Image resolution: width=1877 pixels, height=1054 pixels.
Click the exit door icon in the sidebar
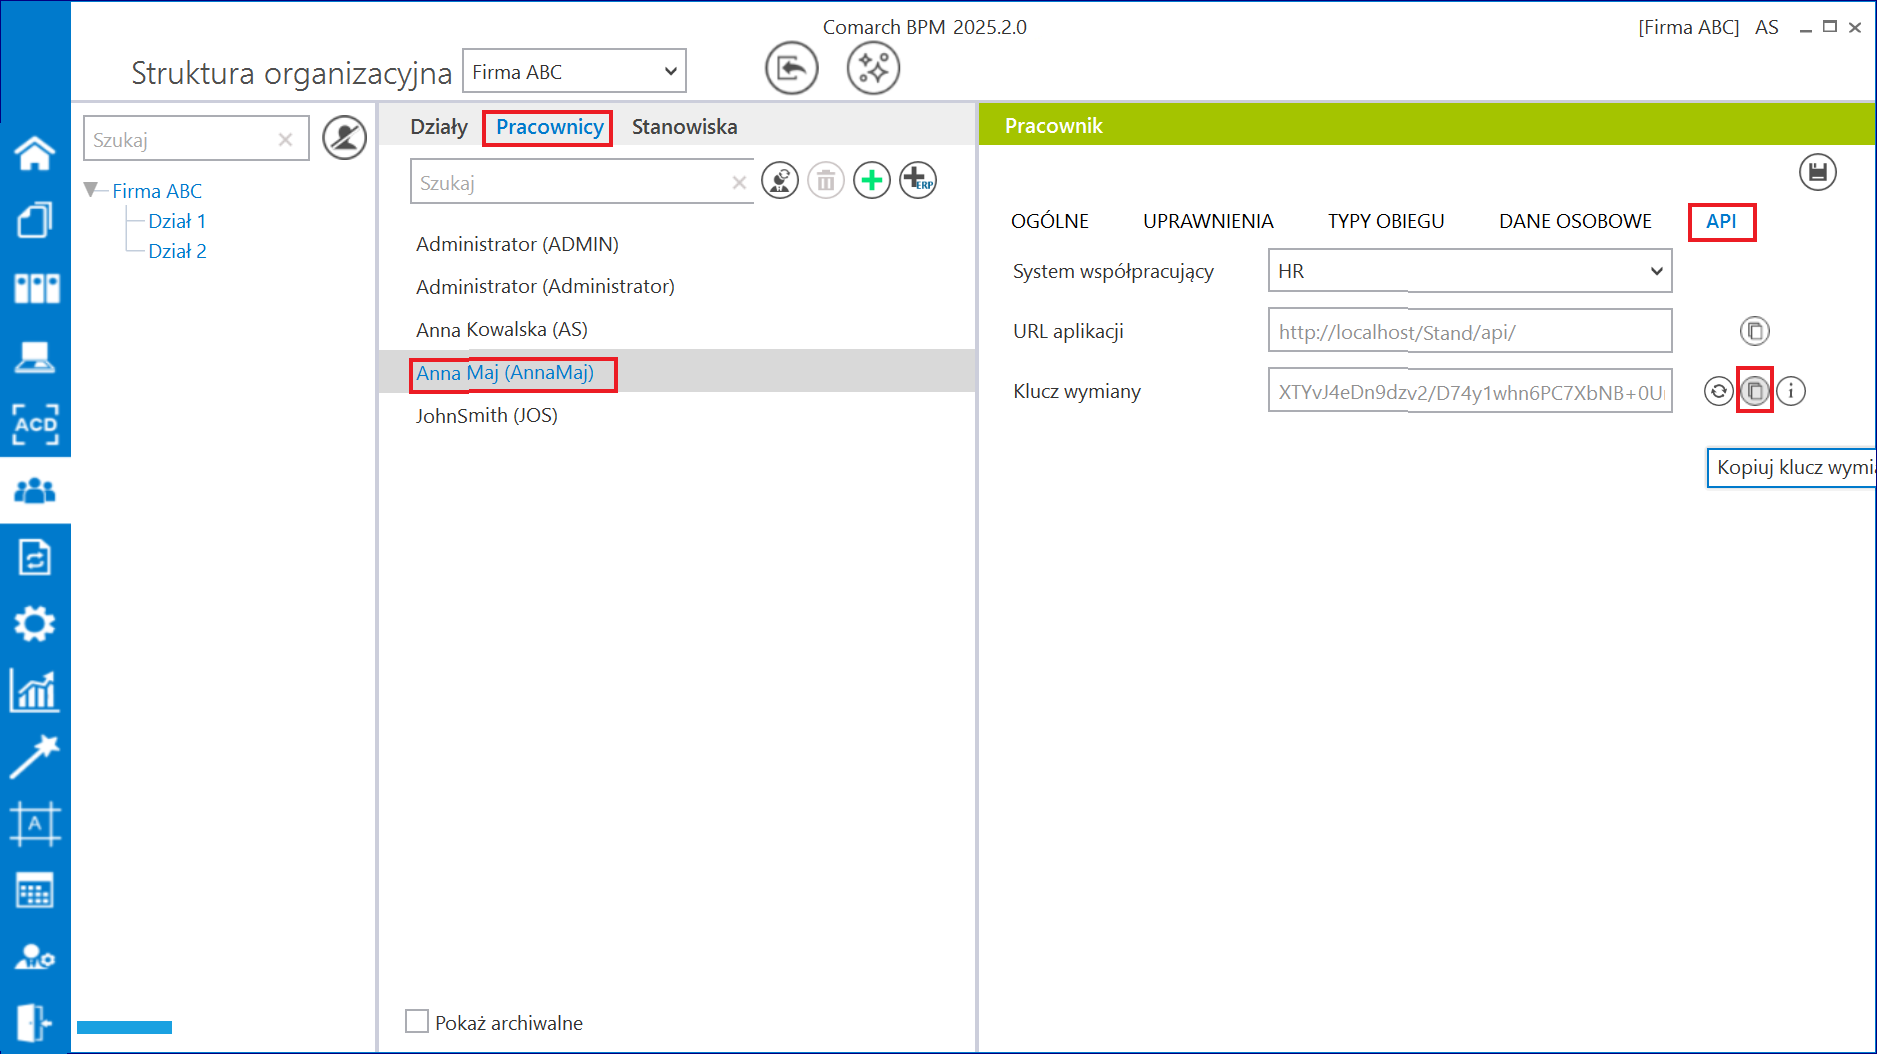pos(35,1023)
